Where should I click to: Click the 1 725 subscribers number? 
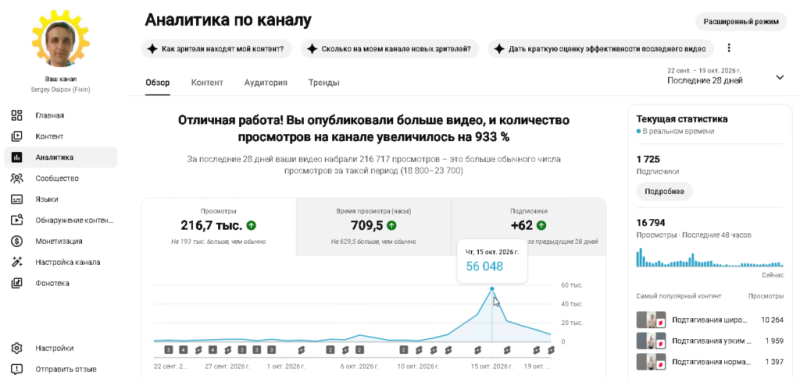(x=648, y=160)
